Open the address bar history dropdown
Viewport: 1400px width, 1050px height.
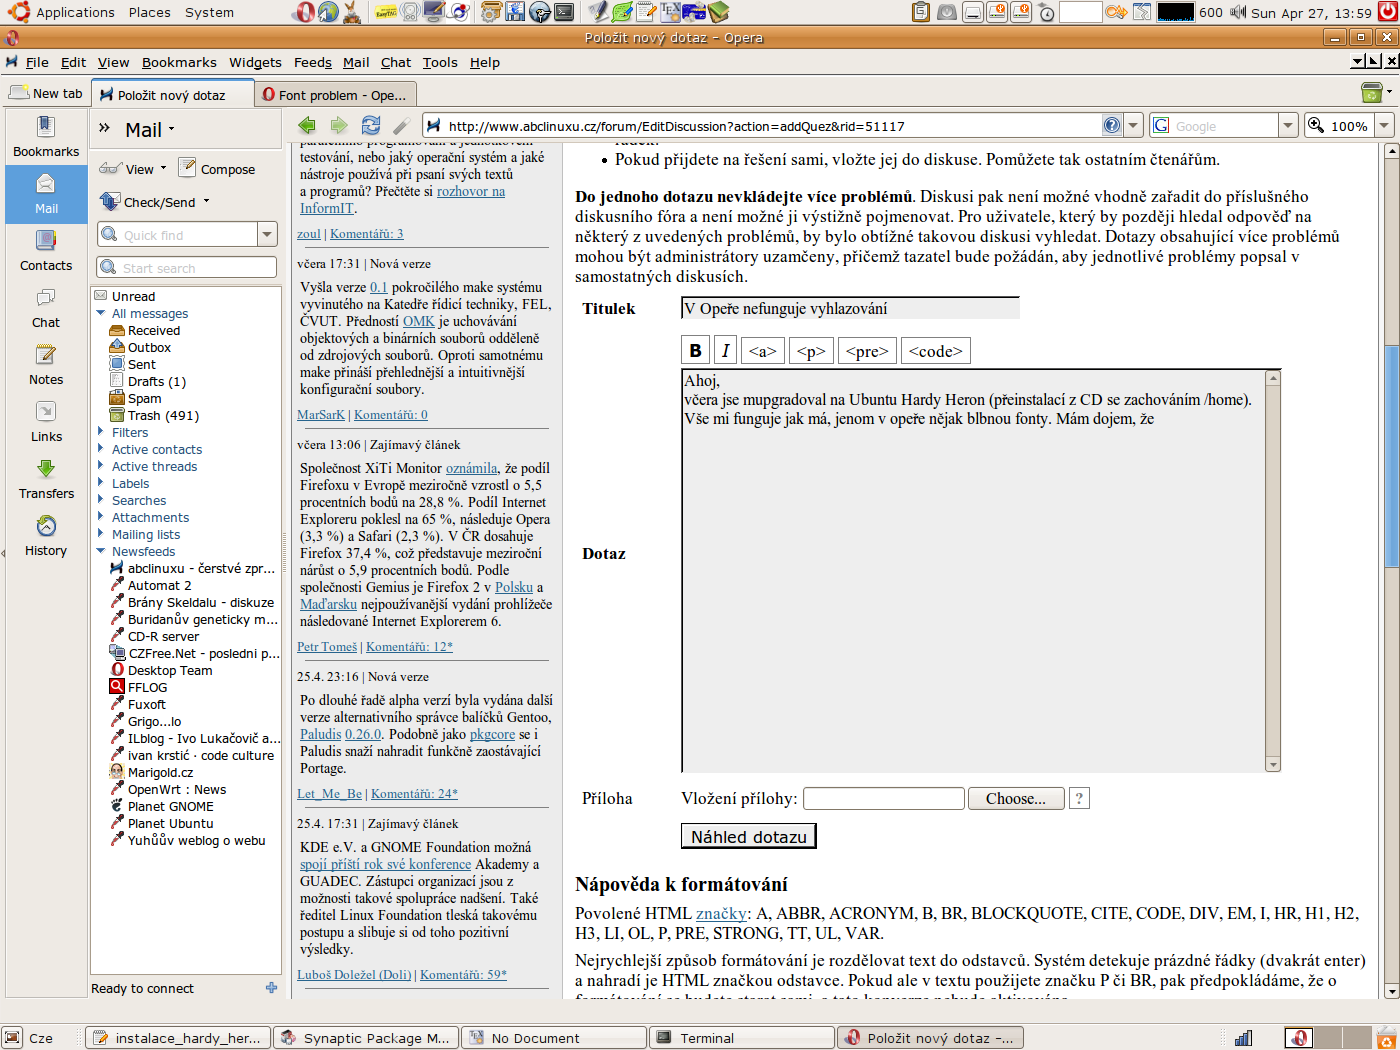click(x=1133, y=126)
